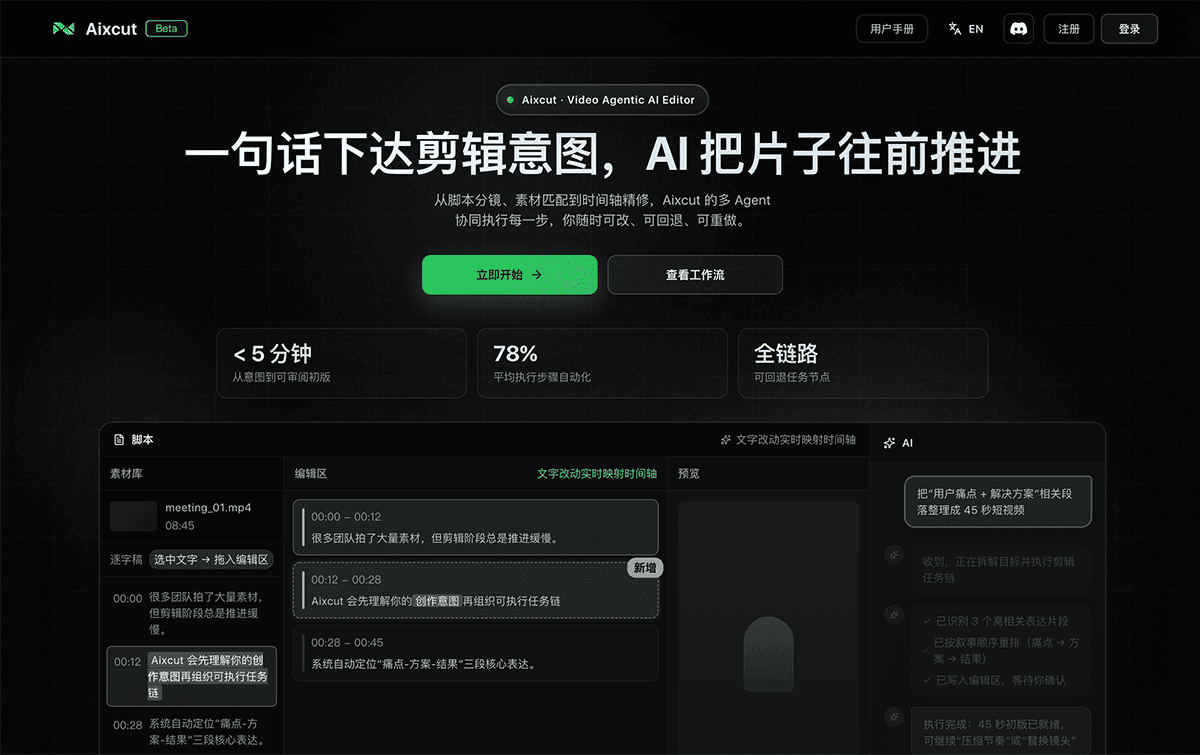The width and height of the screenshot is (1200, 755).
Task: Open the 用户手册 user manual
Action: click(891, 29)
